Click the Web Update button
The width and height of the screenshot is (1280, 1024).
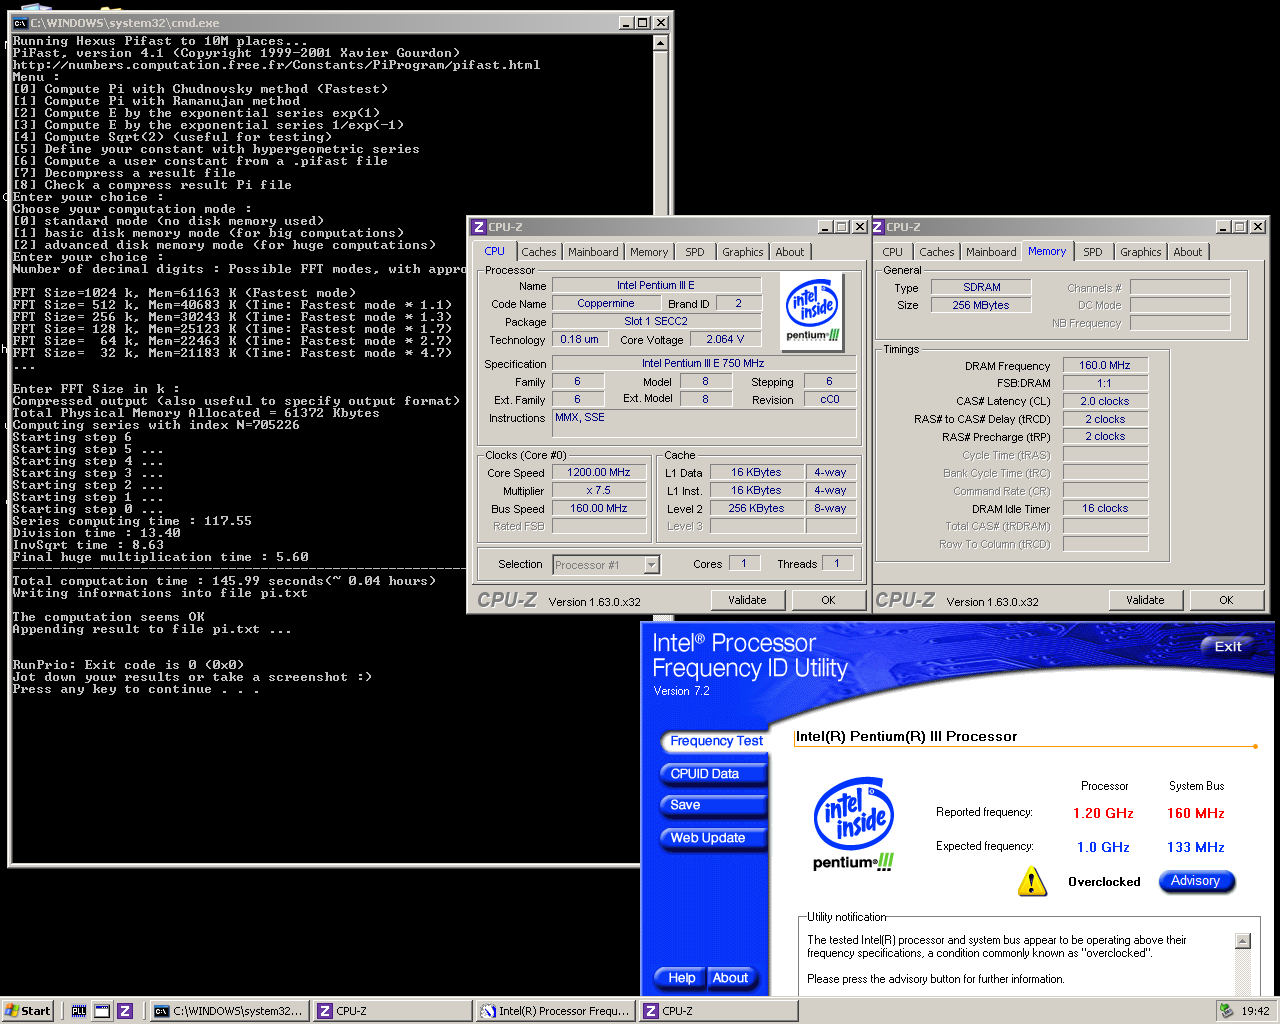tap(713, 838)
